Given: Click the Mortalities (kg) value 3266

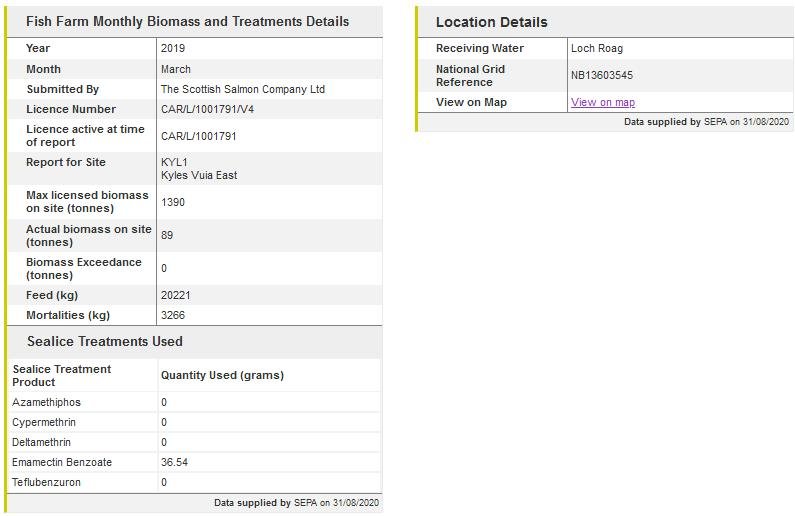Looking at the screenshot, I should tap(172, 315).
